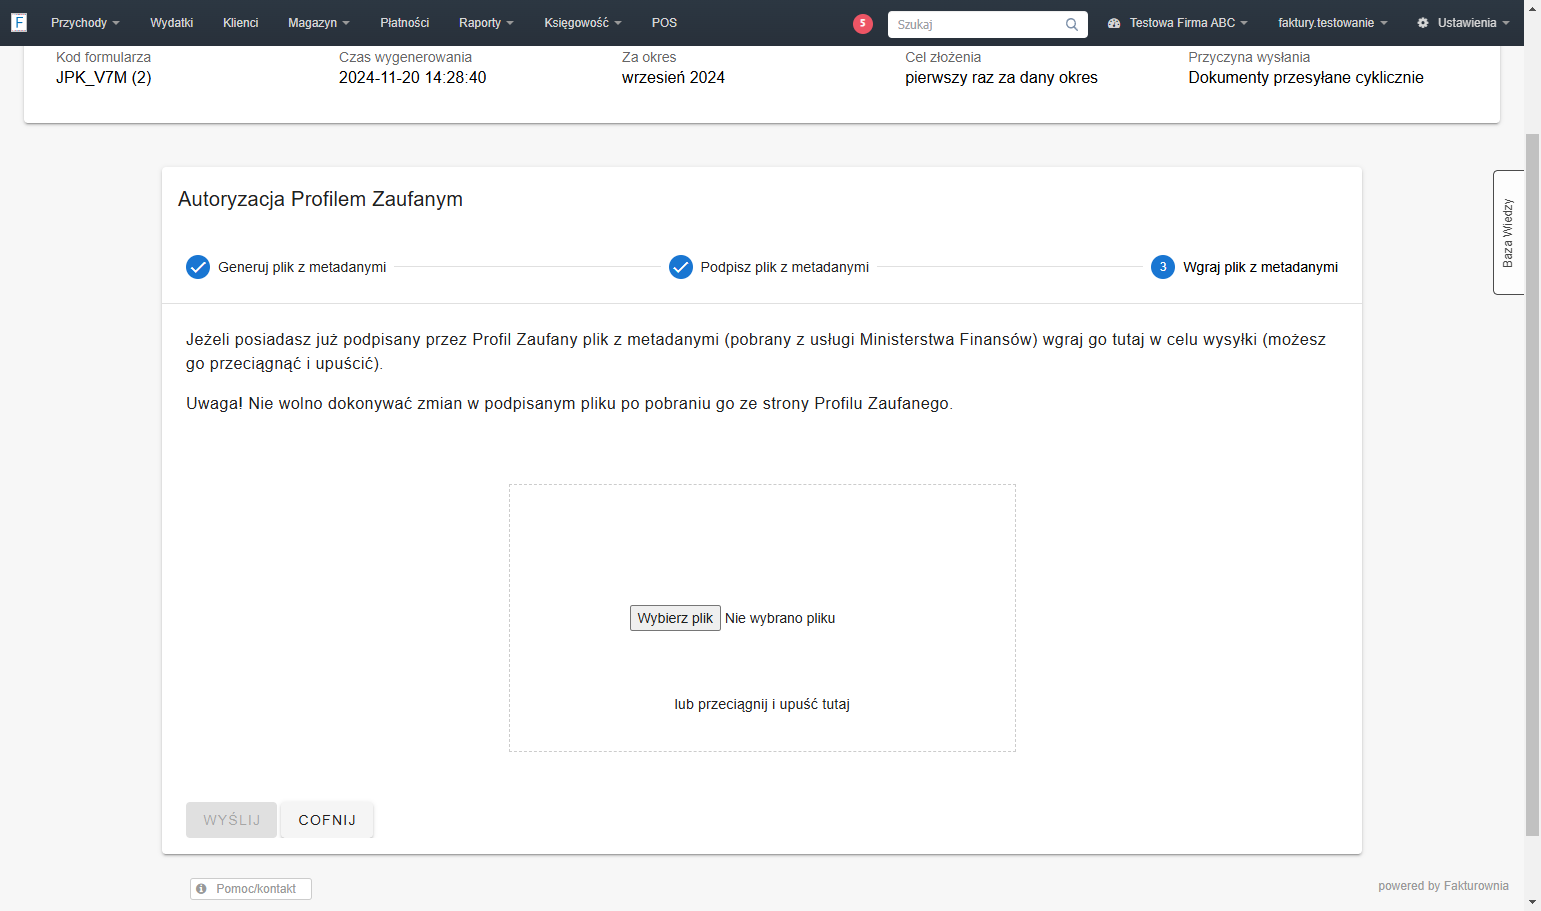Expand the Magazyn dropdown menu
Image resolution: width=1541 pixels, height=911 pixels.
pos(319,23)
